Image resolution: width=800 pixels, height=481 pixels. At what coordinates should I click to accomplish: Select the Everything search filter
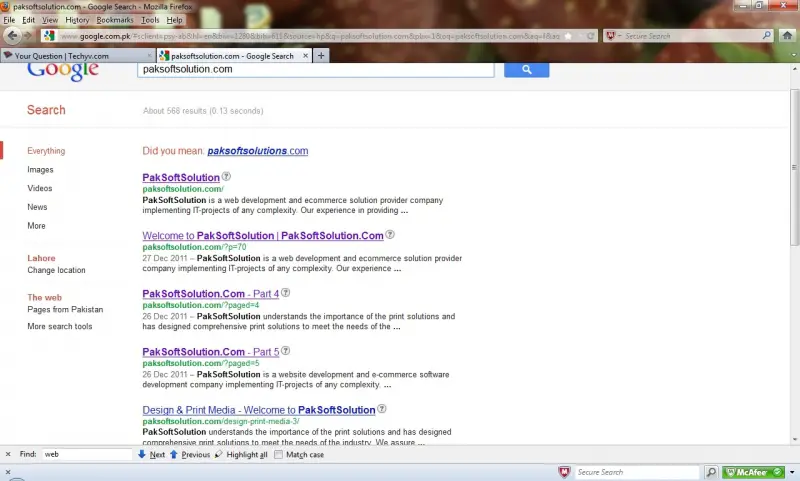(46, 150)
